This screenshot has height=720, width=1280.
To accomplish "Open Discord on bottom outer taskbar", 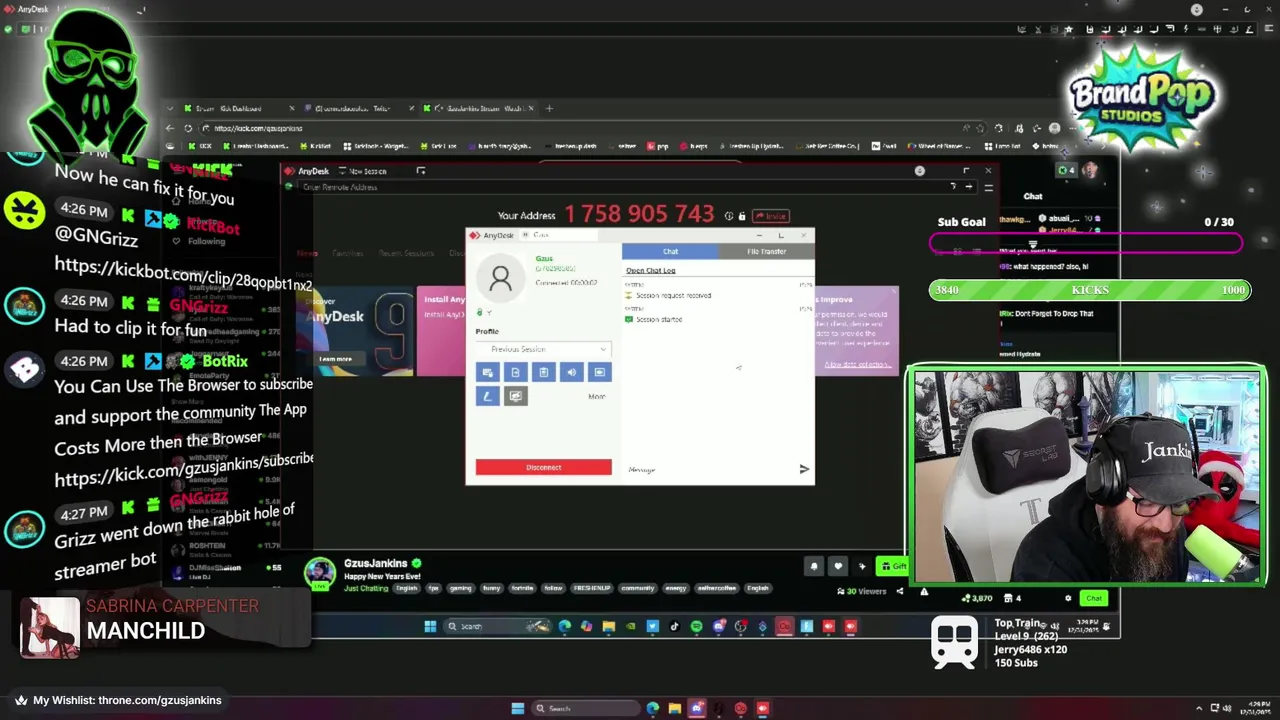I will click(697, 708).
